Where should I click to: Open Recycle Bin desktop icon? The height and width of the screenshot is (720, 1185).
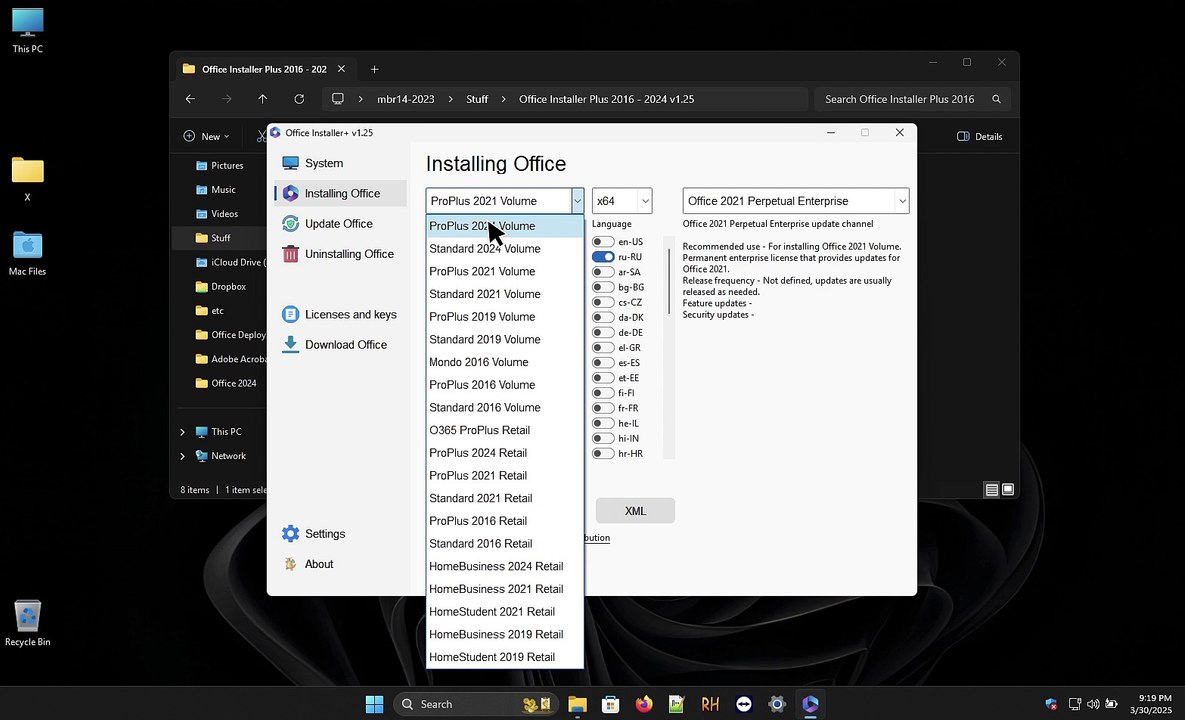tap(27, 623)
